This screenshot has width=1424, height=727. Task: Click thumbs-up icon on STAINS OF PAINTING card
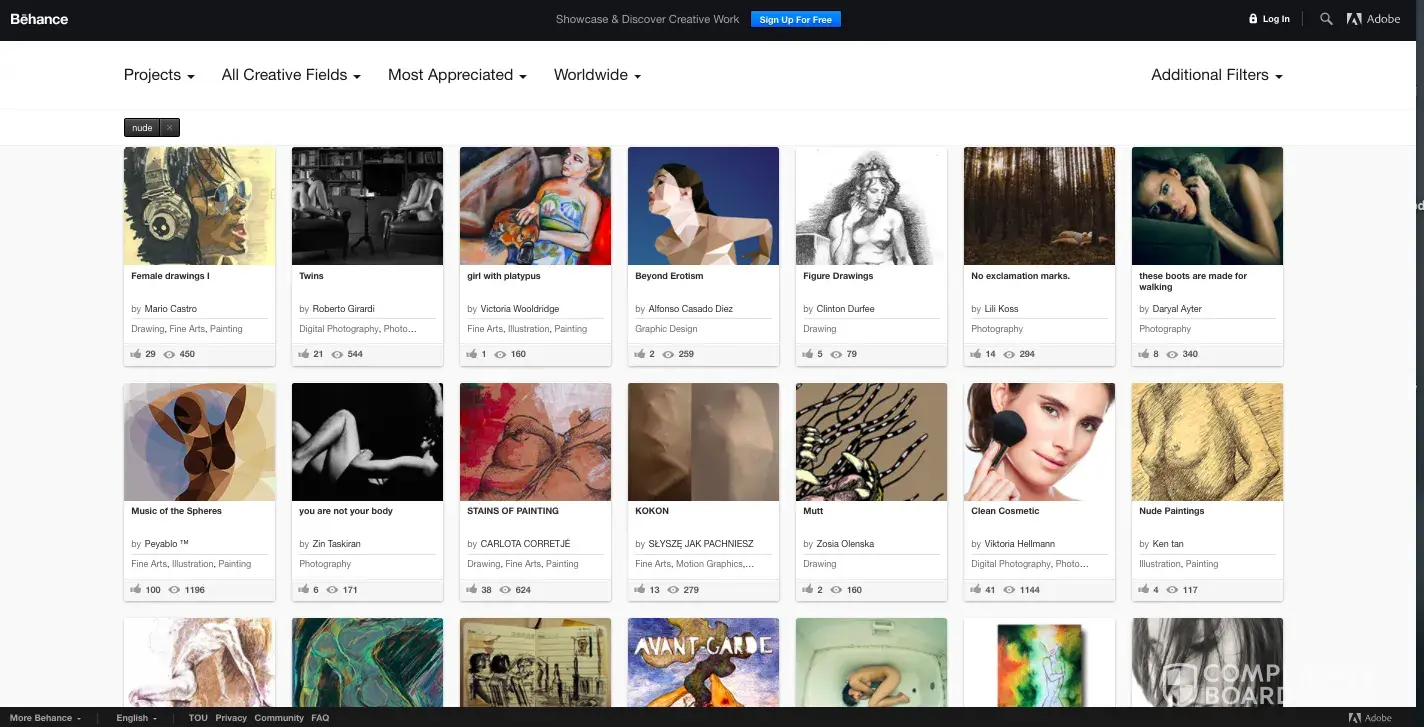[x=472, y=590]
